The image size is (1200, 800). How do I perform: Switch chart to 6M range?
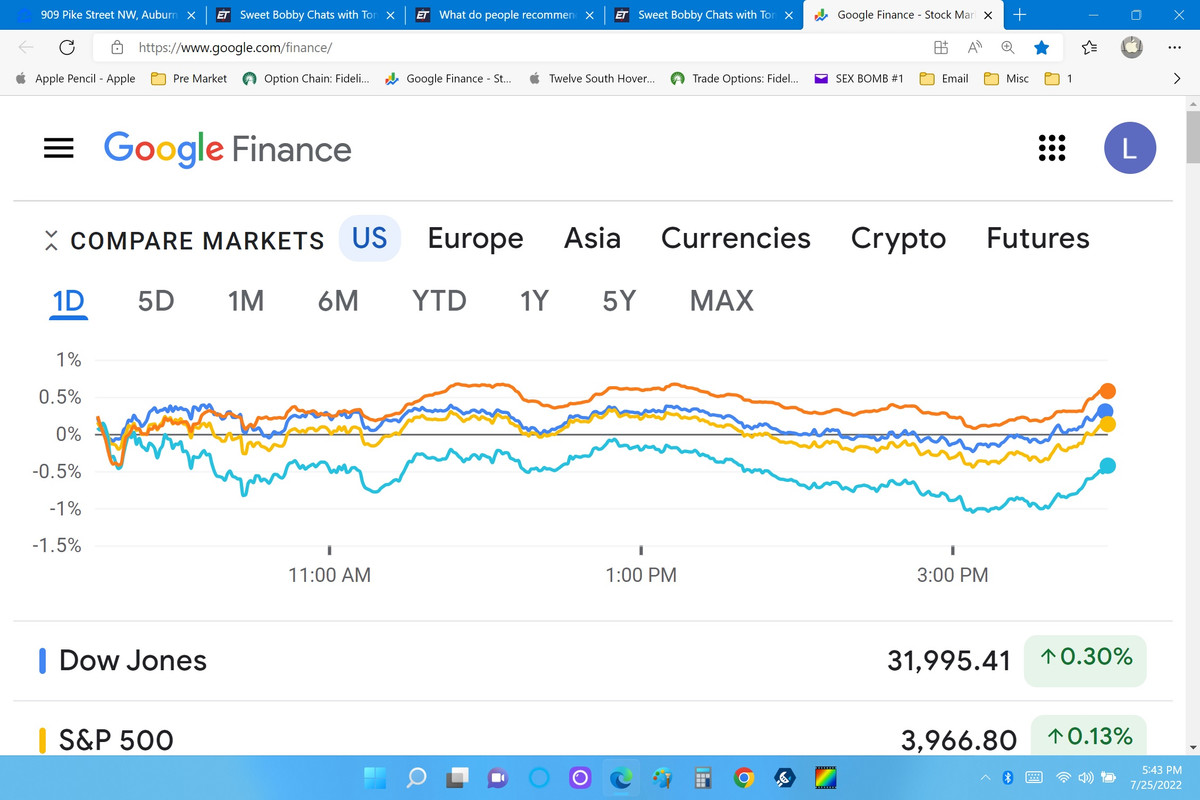[338, 301]
